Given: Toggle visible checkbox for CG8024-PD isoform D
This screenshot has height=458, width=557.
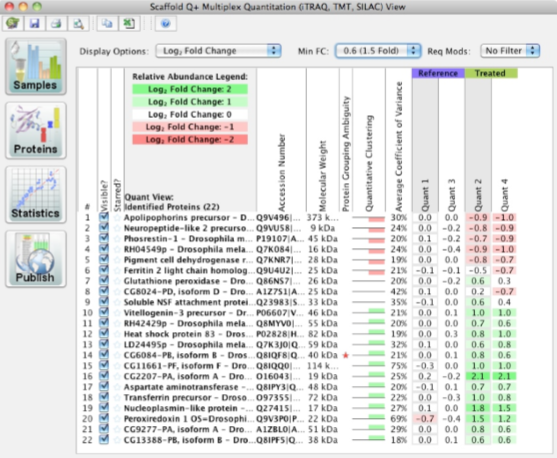Looking at the screenshot, I should [104, 291].
